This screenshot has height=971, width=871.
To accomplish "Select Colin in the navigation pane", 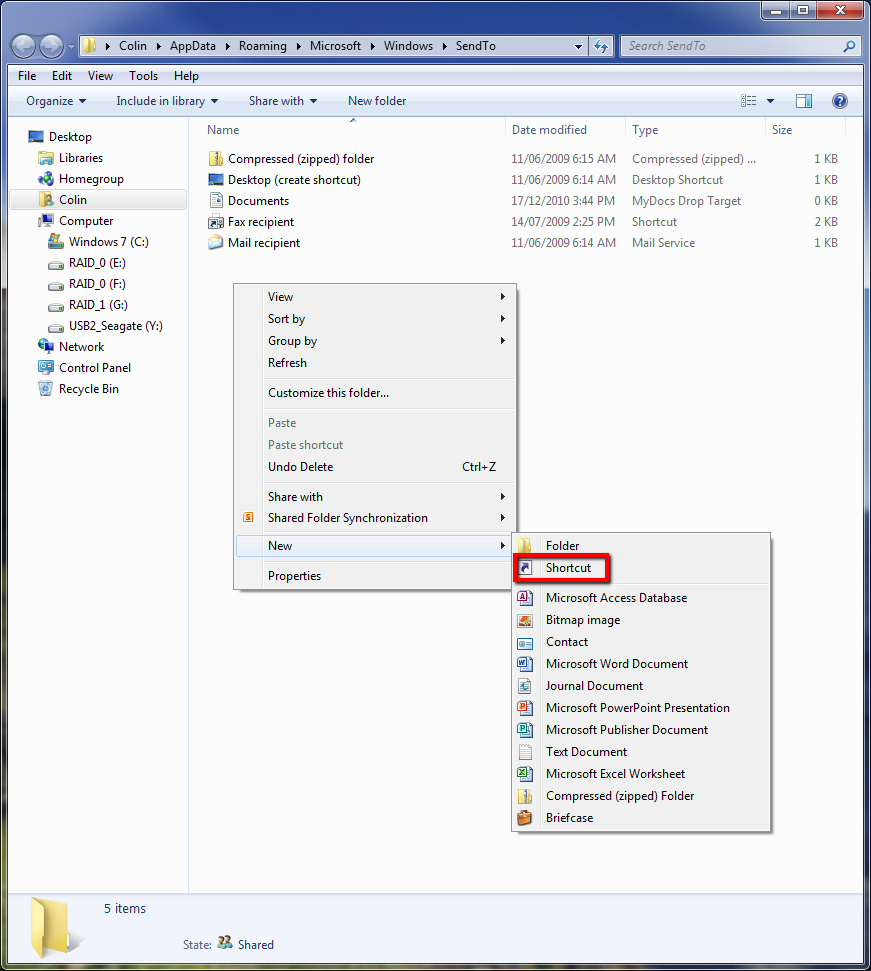I will [98, 199].
